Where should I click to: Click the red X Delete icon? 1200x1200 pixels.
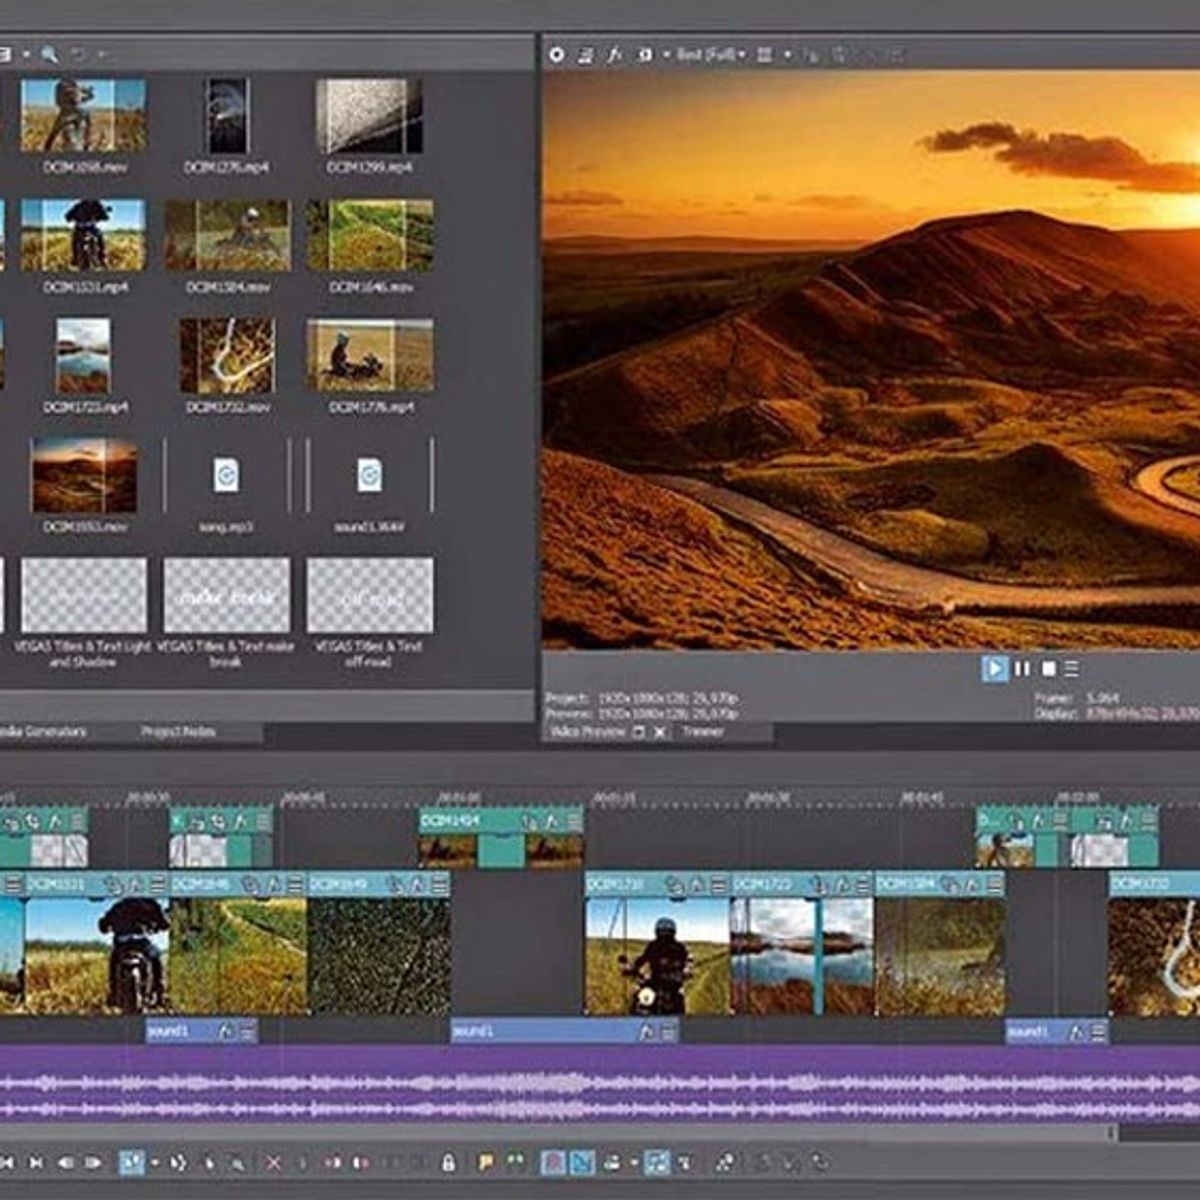pyautogui.click(x=274, y=1162)
